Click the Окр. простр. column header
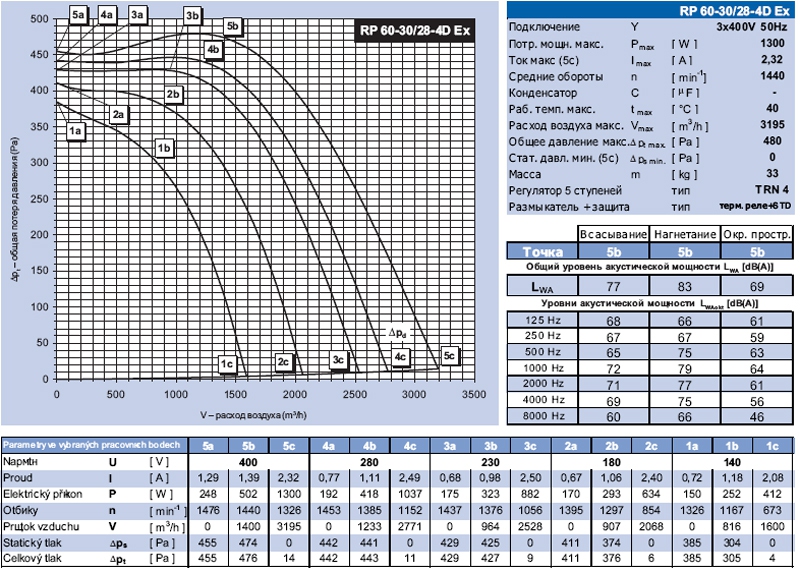 pyautogui.click(x=756, y=233)
